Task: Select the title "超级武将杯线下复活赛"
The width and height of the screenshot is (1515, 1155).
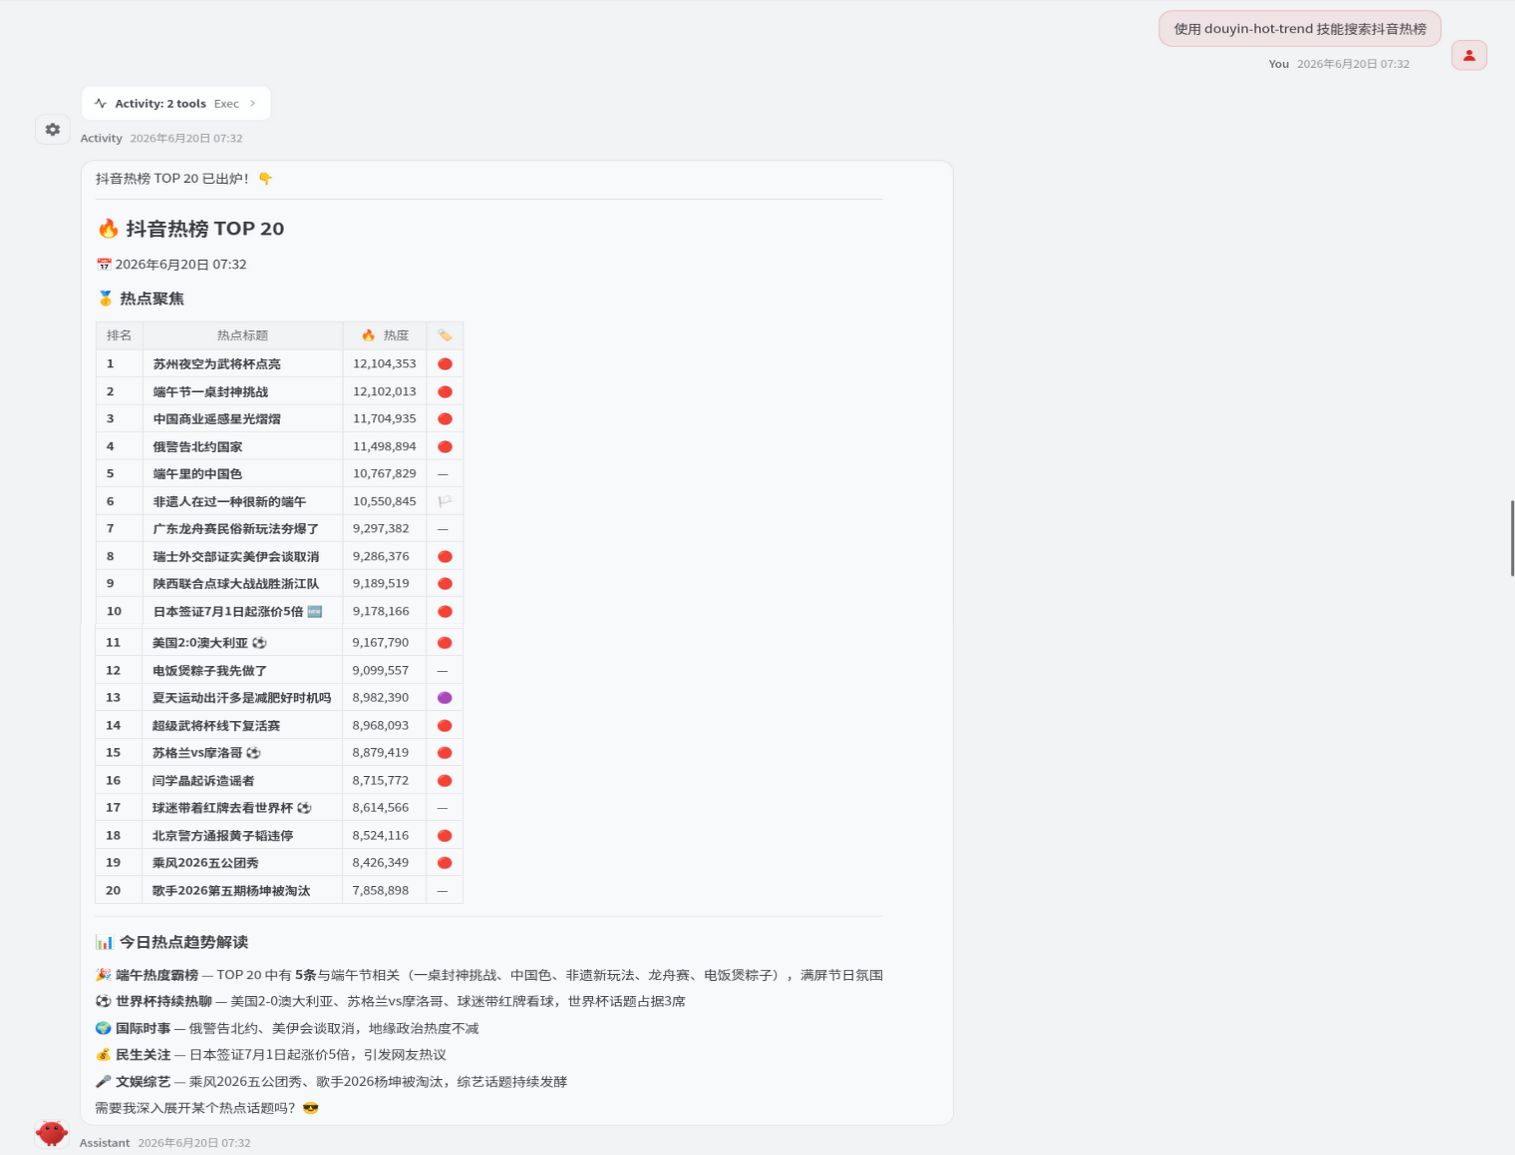Action: pos(216,726)
